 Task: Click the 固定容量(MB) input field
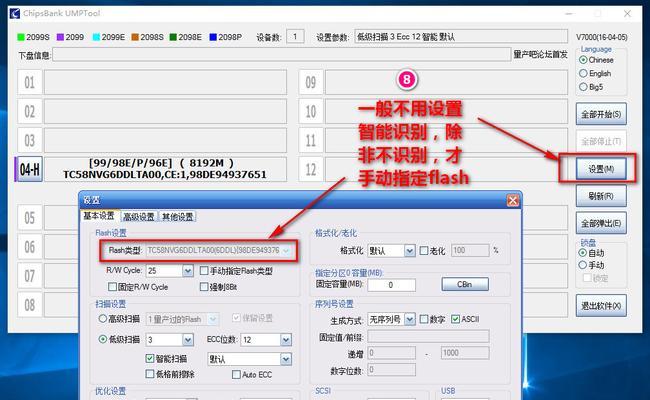(x=391, y=285)
